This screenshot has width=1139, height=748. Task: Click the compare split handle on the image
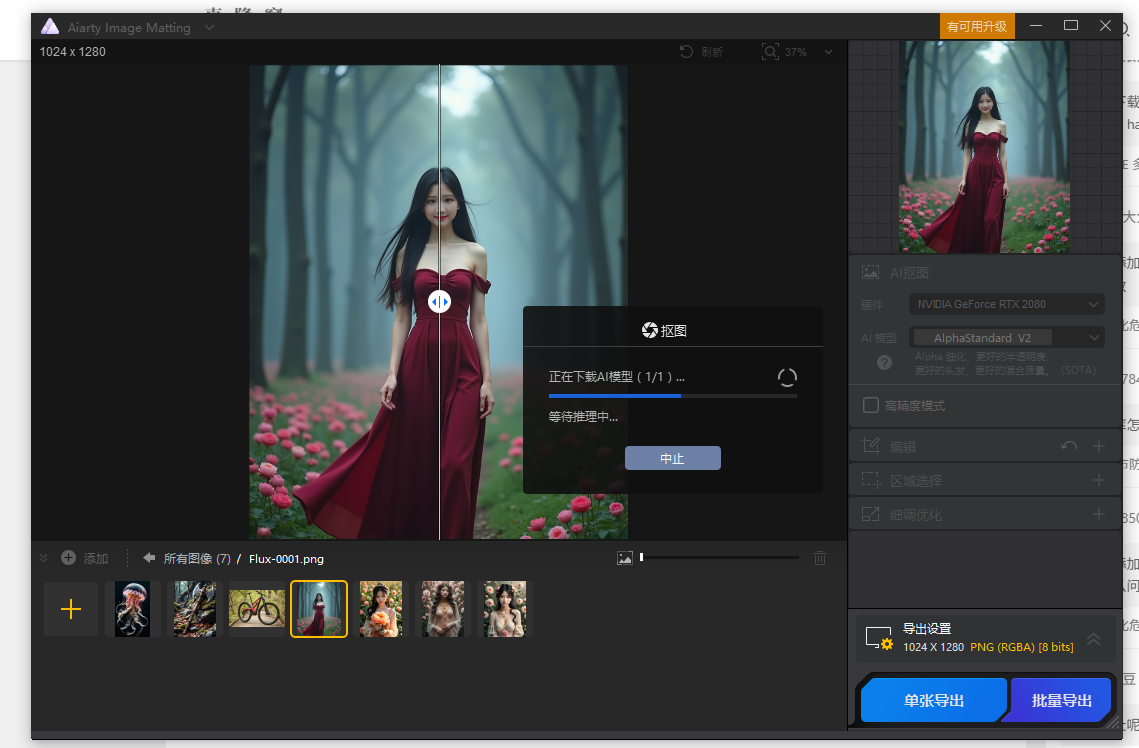439,301
